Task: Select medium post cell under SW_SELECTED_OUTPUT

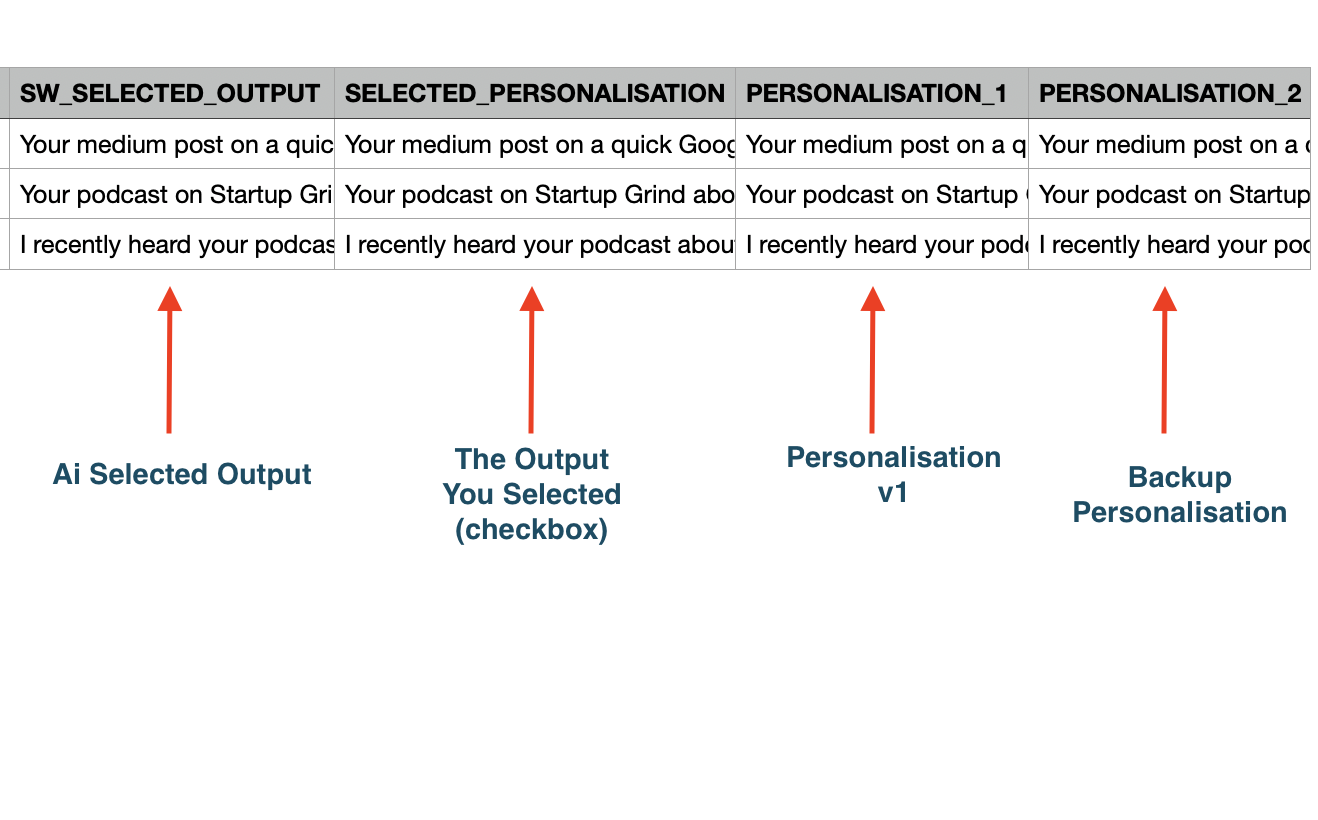Action: click(171, 145)
